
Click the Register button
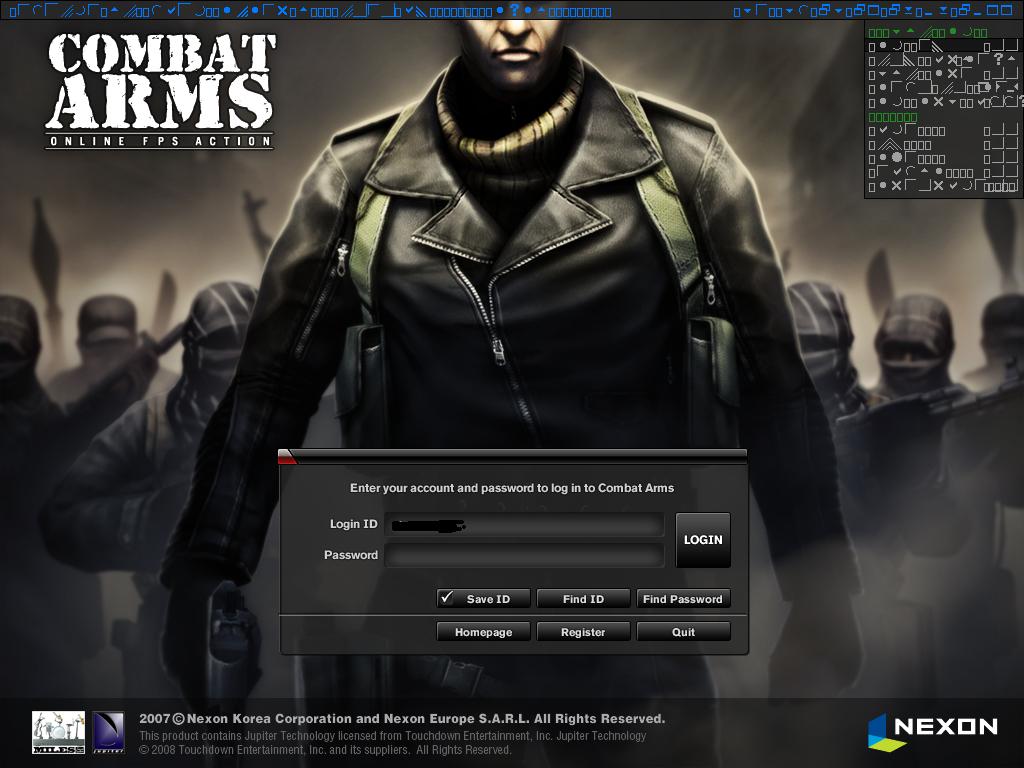pyautogui.click(x=583, y=632)
